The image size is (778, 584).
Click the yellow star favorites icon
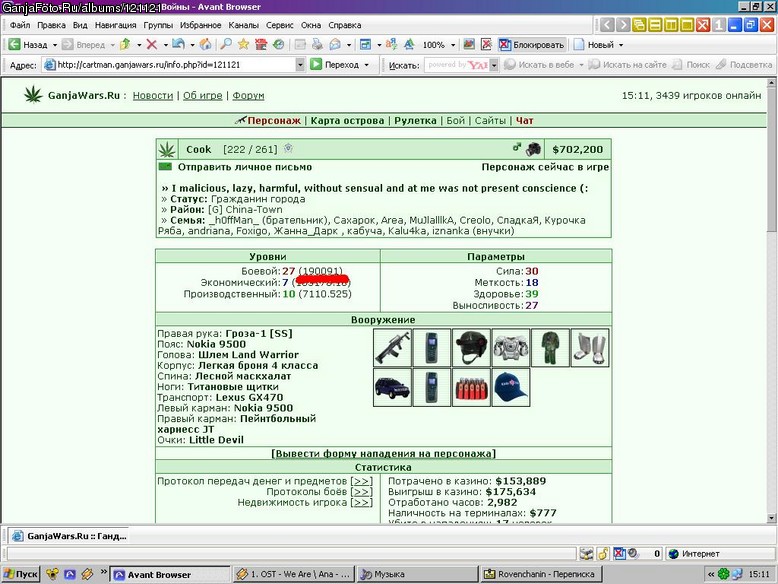tap(243, 45)
